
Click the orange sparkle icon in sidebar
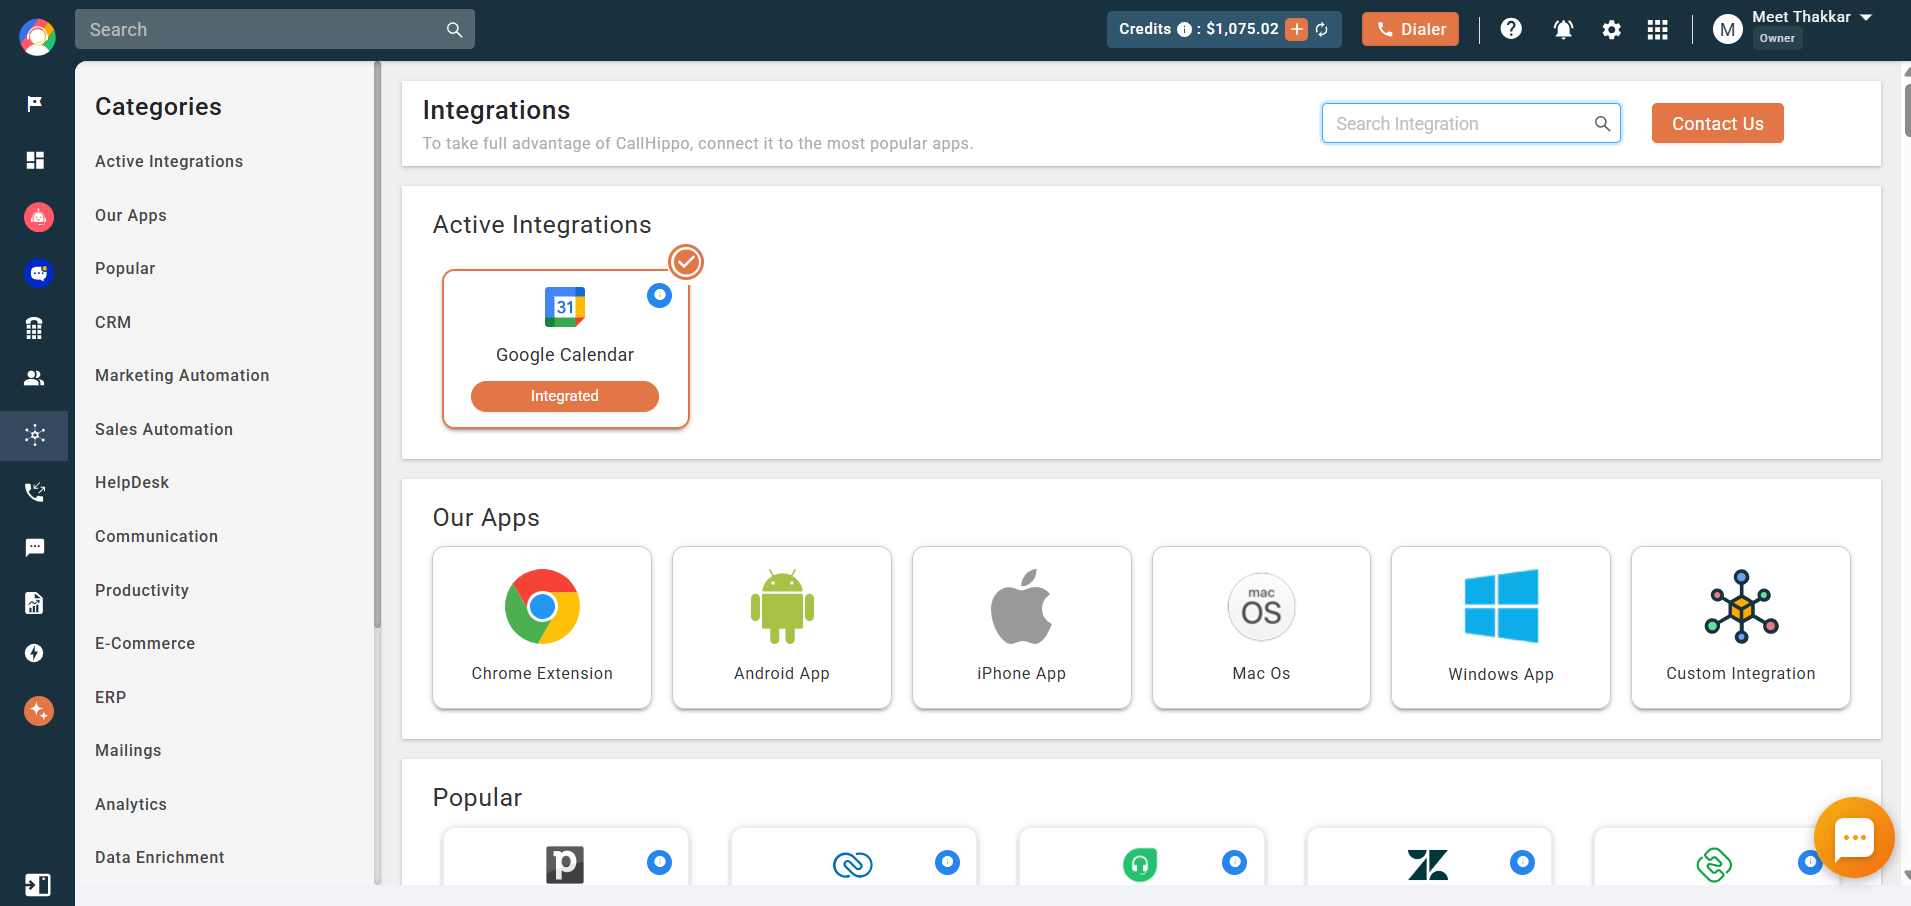[38, 711]
